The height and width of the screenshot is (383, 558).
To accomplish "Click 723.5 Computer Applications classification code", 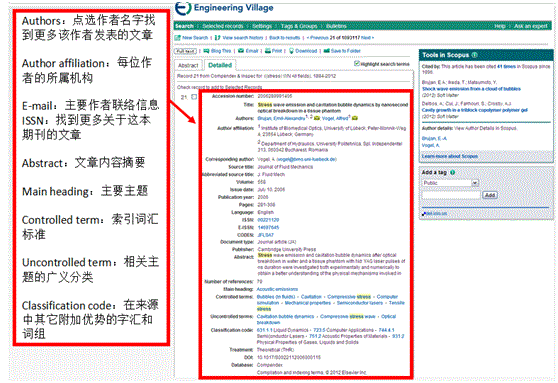I will point(344,330).
